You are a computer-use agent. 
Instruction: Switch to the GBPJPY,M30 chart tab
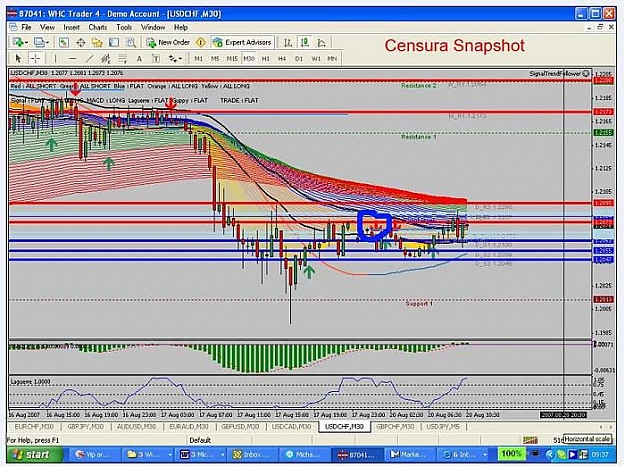coord(85,427)
